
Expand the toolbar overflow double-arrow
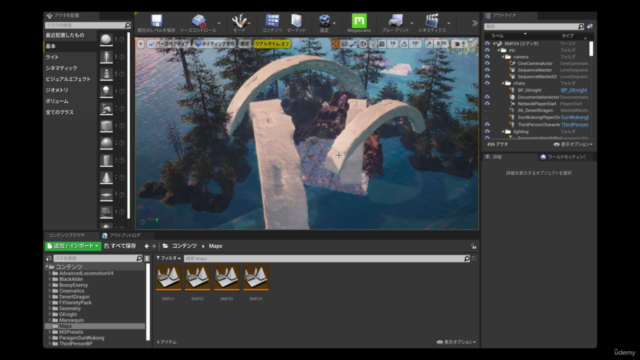coord(474,23)
